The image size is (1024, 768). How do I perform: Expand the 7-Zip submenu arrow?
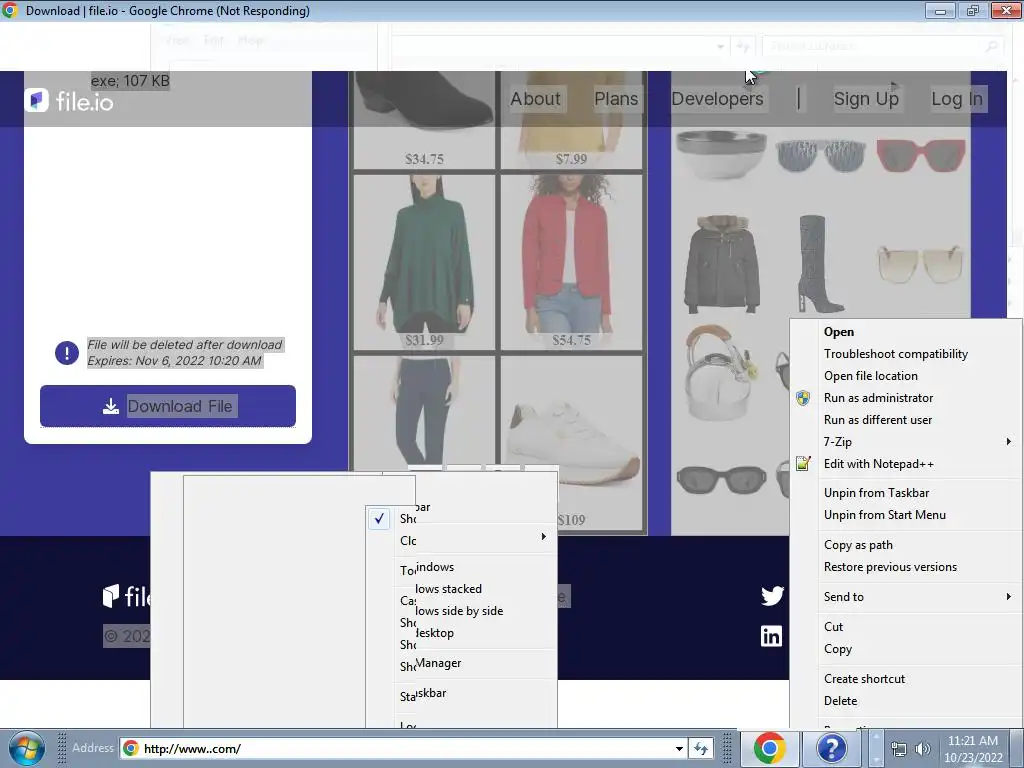(x=1009, y=441)
